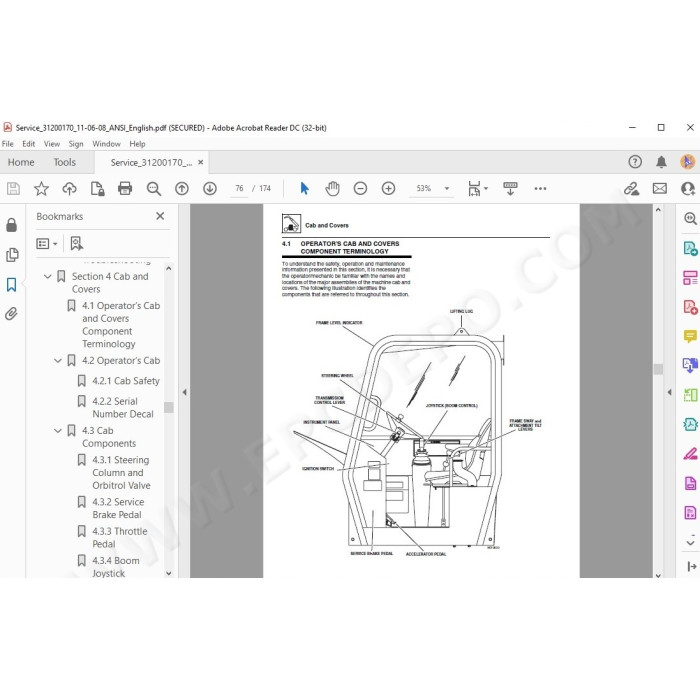Click the scrolling mode keyboard icon
This screenshot has height=700, width=700.
pyautogui.click(x=510, y=188)
